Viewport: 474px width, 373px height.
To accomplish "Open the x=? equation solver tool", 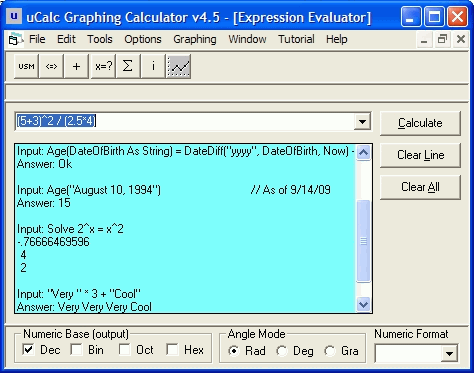I will (103, 66).
